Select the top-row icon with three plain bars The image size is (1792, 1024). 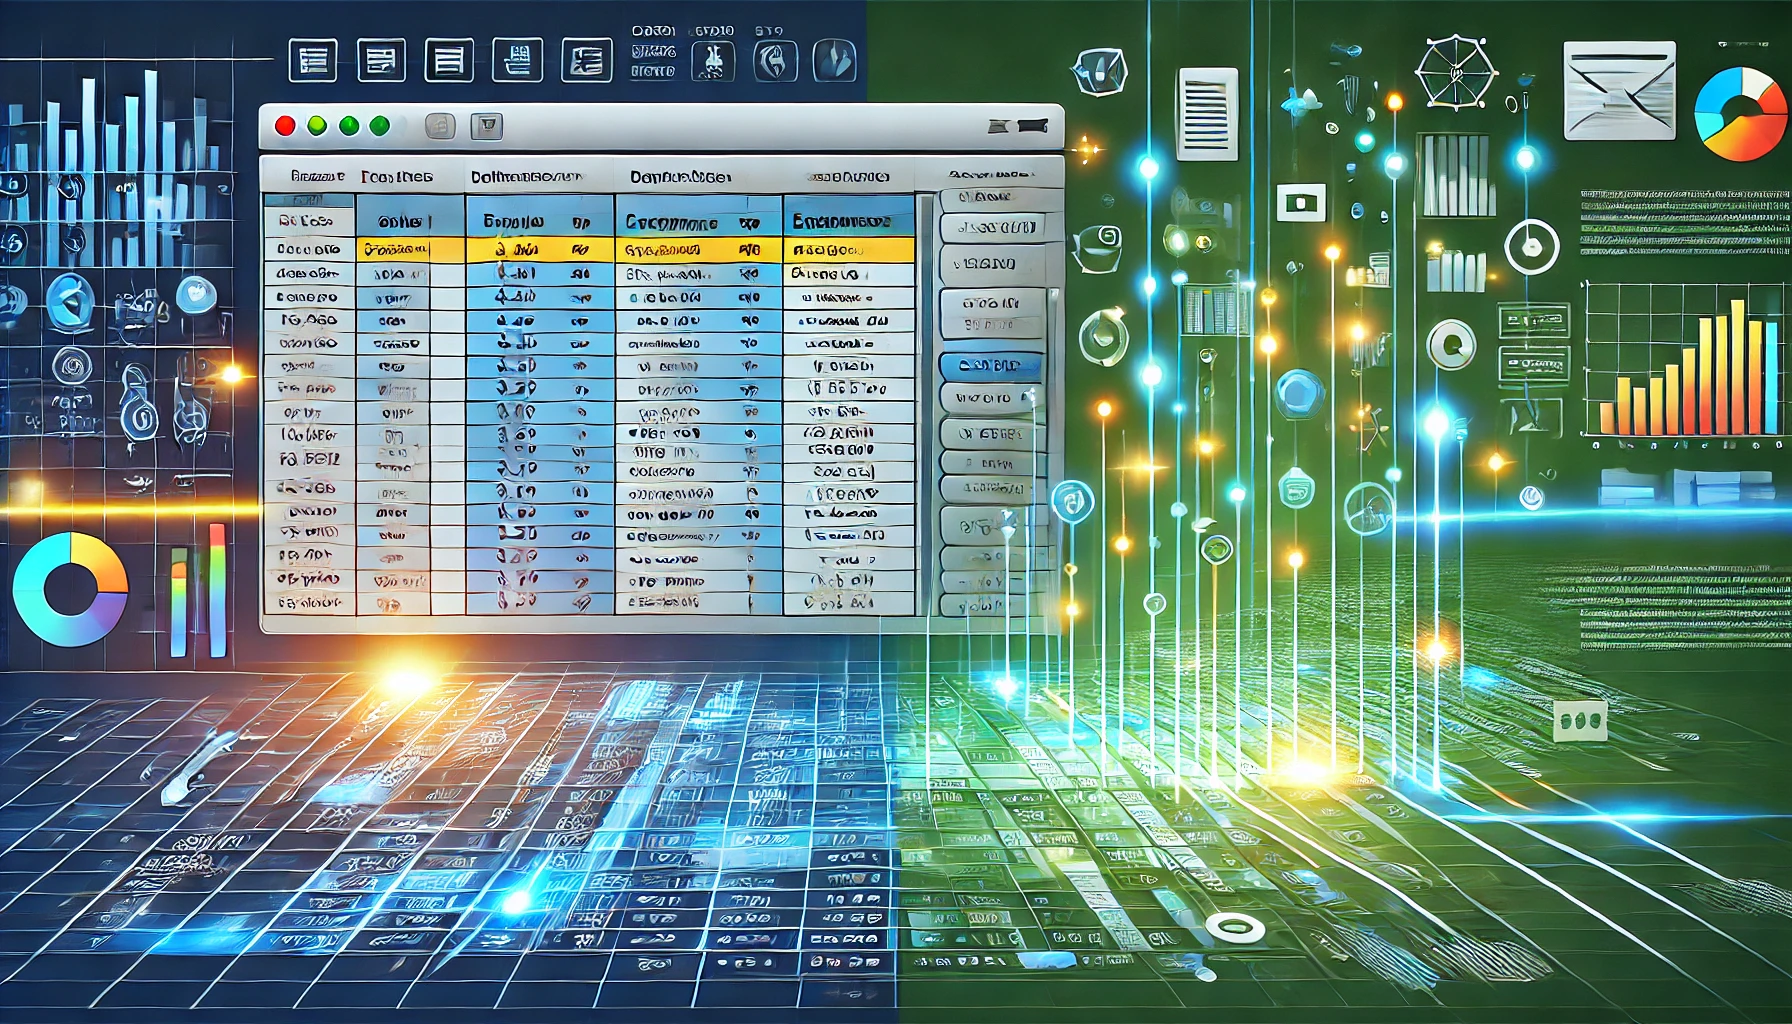coord(449,61)
